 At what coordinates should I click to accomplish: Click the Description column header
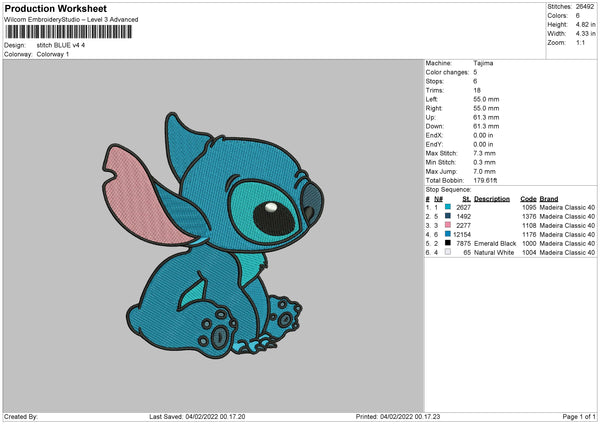pos(491,198)
